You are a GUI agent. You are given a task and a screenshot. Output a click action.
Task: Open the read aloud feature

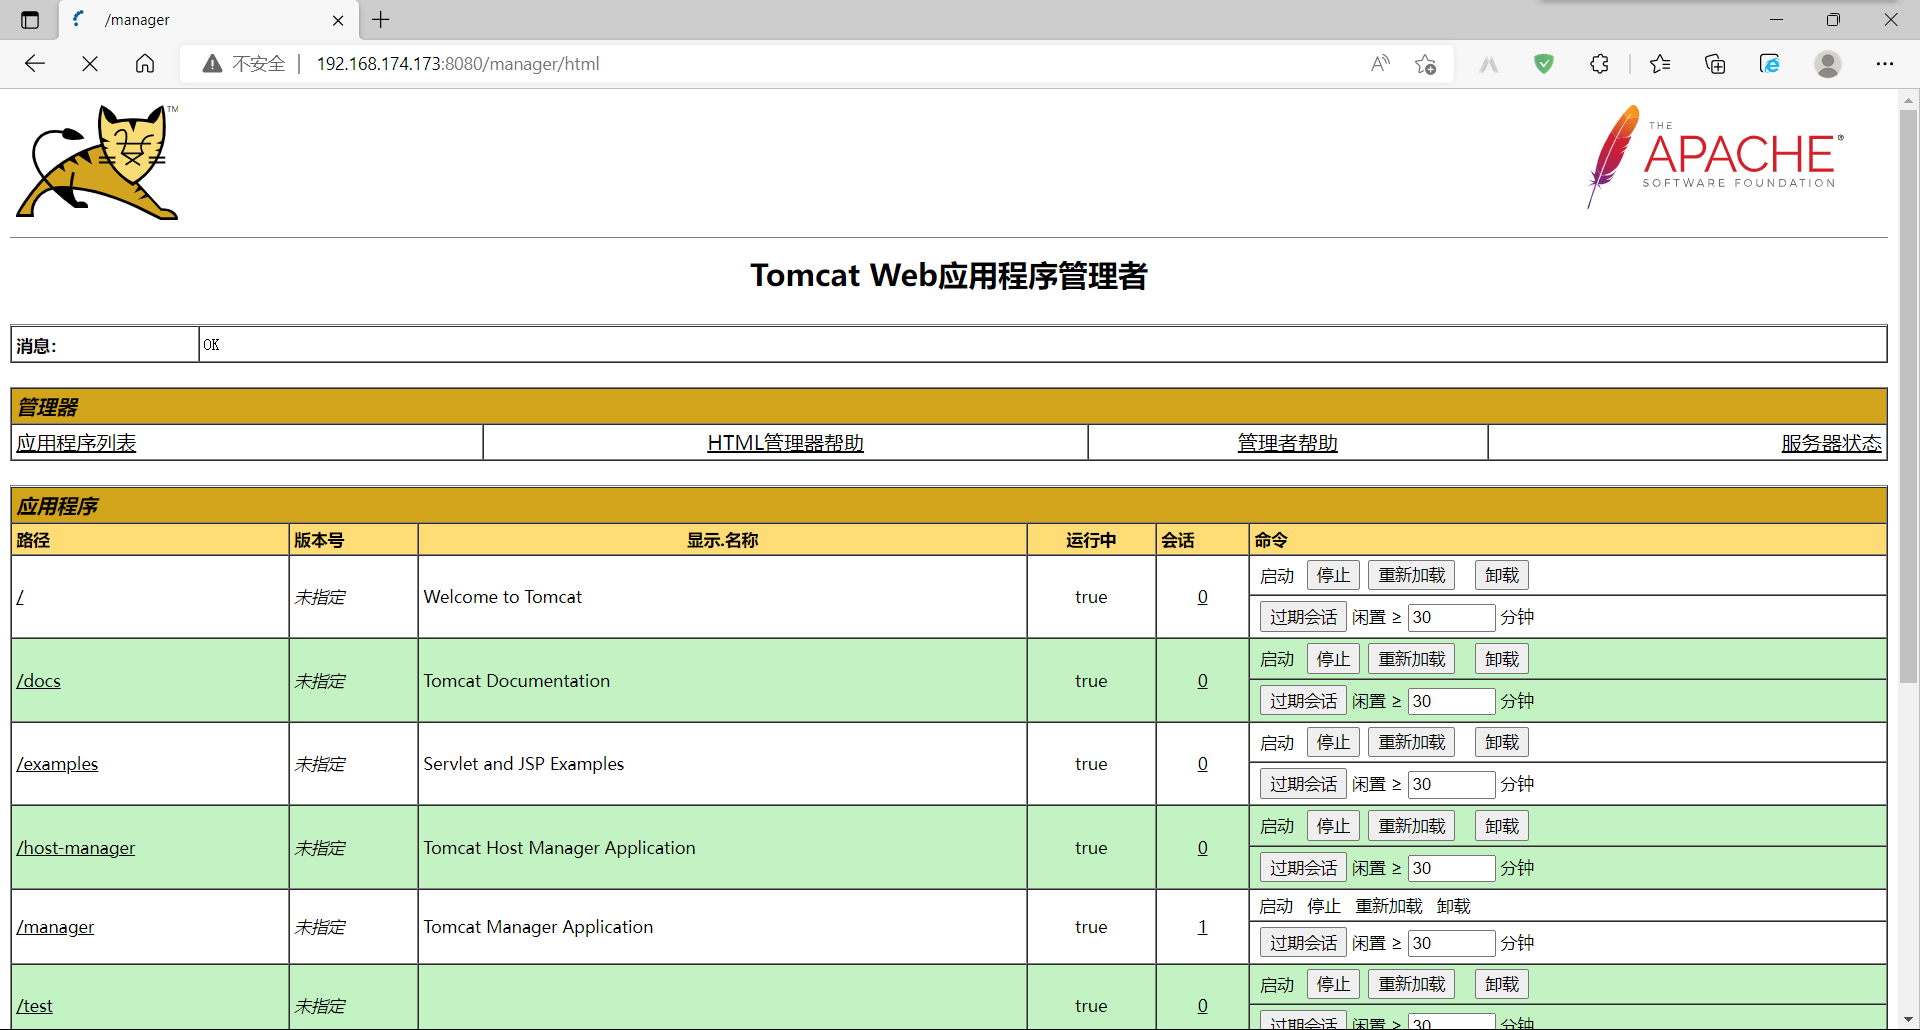[1380, 64]
